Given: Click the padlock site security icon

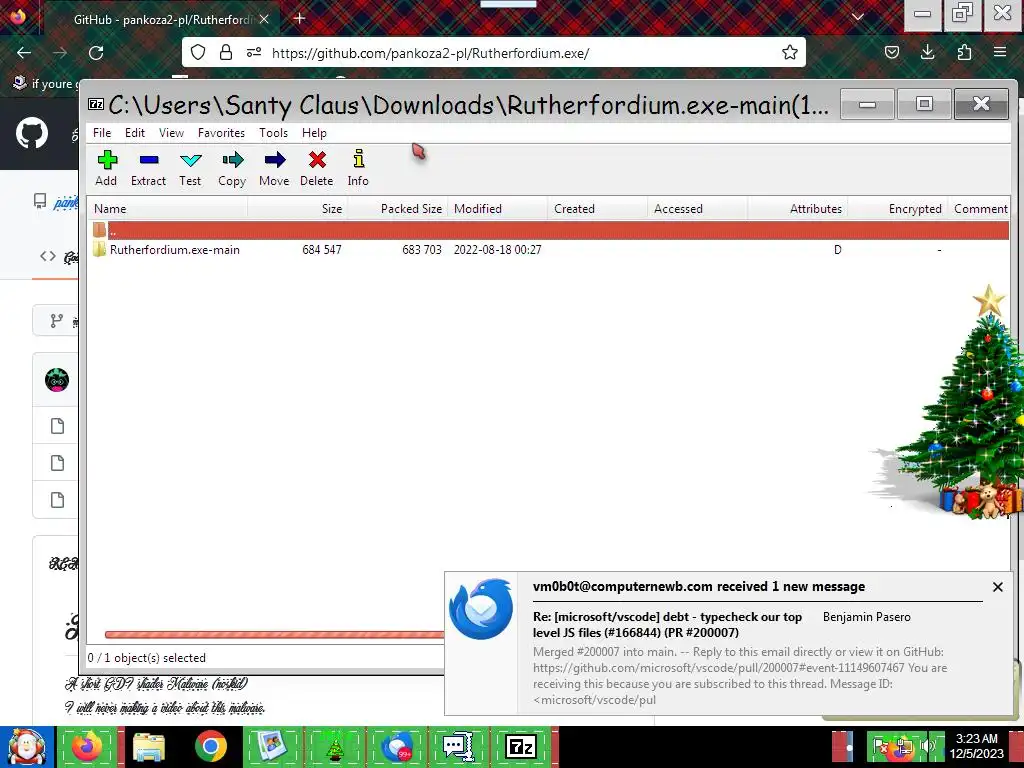Looking at the screenshot, I should point(226,53).
